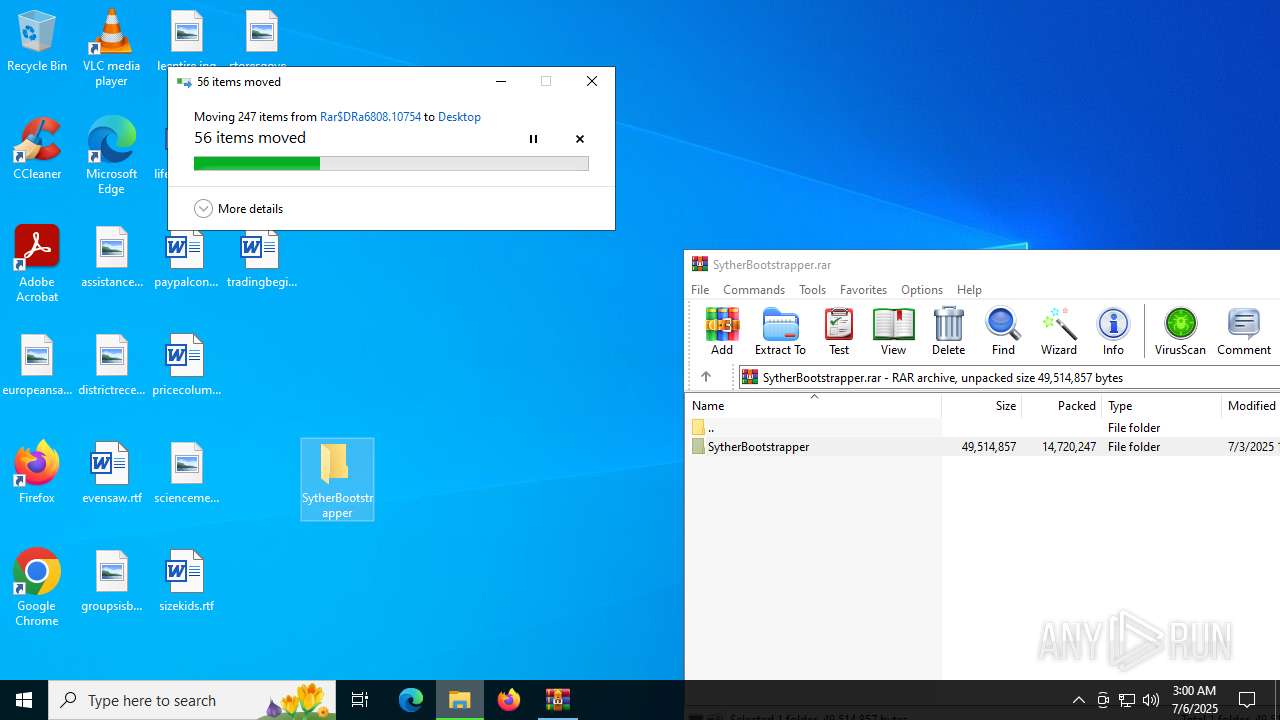Open the Windows Start menu
Image resolution: width=1280 pixels, height=720 pixels.
[24, 700]
